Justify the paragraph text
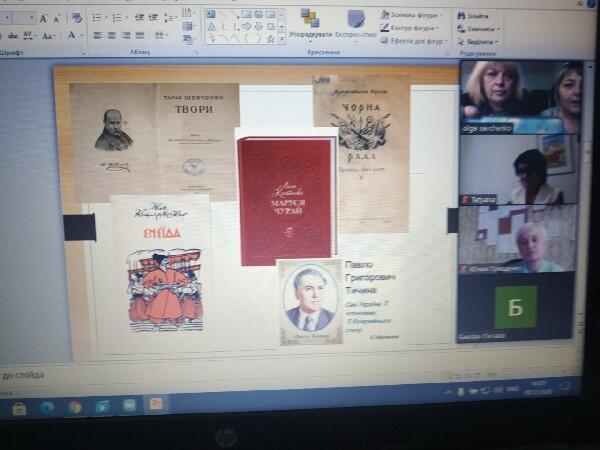The width and height of the screenshot is (600, 450). point(140,36)
